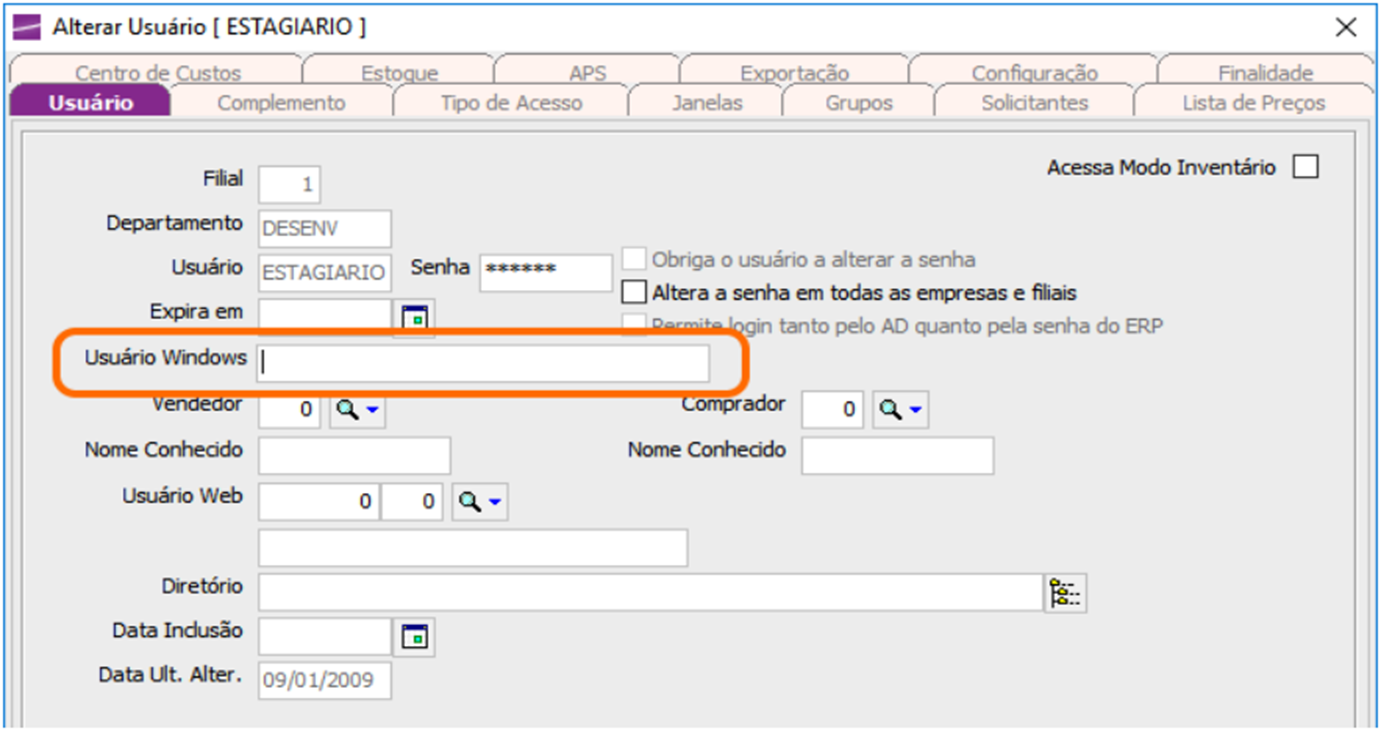The width and height of the screenshot is (1381, 734).
Task: Go to the Lista de Preços tab
Action: [x=1253, y=103]
